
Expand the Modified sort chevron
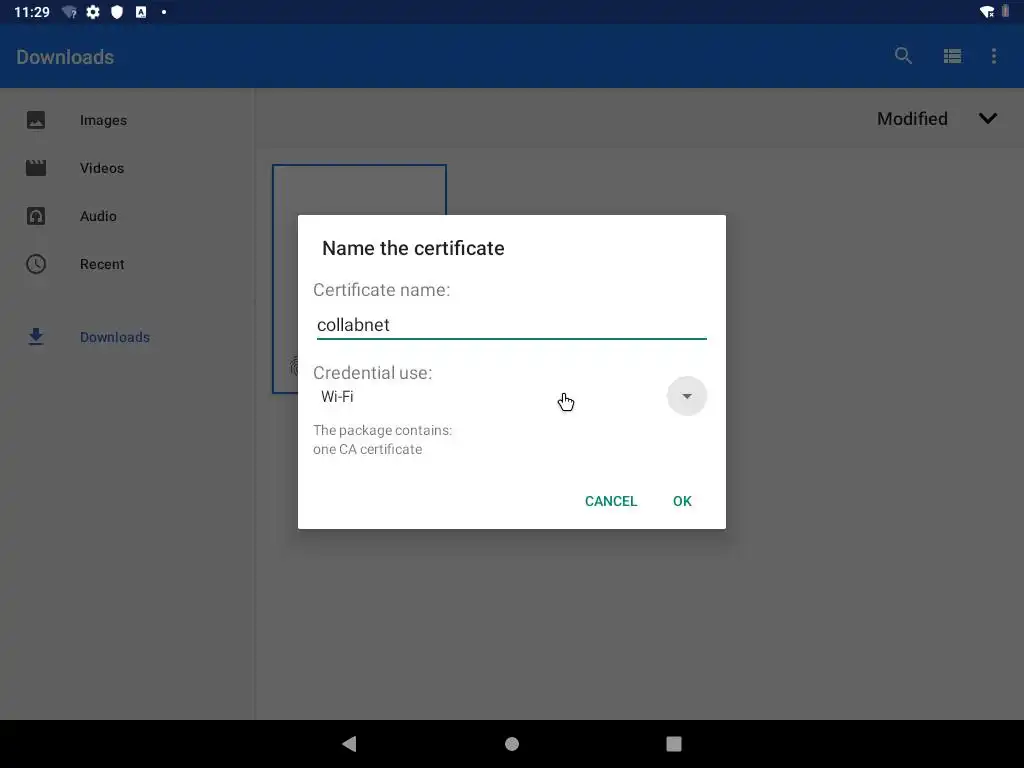pos(988,119)
